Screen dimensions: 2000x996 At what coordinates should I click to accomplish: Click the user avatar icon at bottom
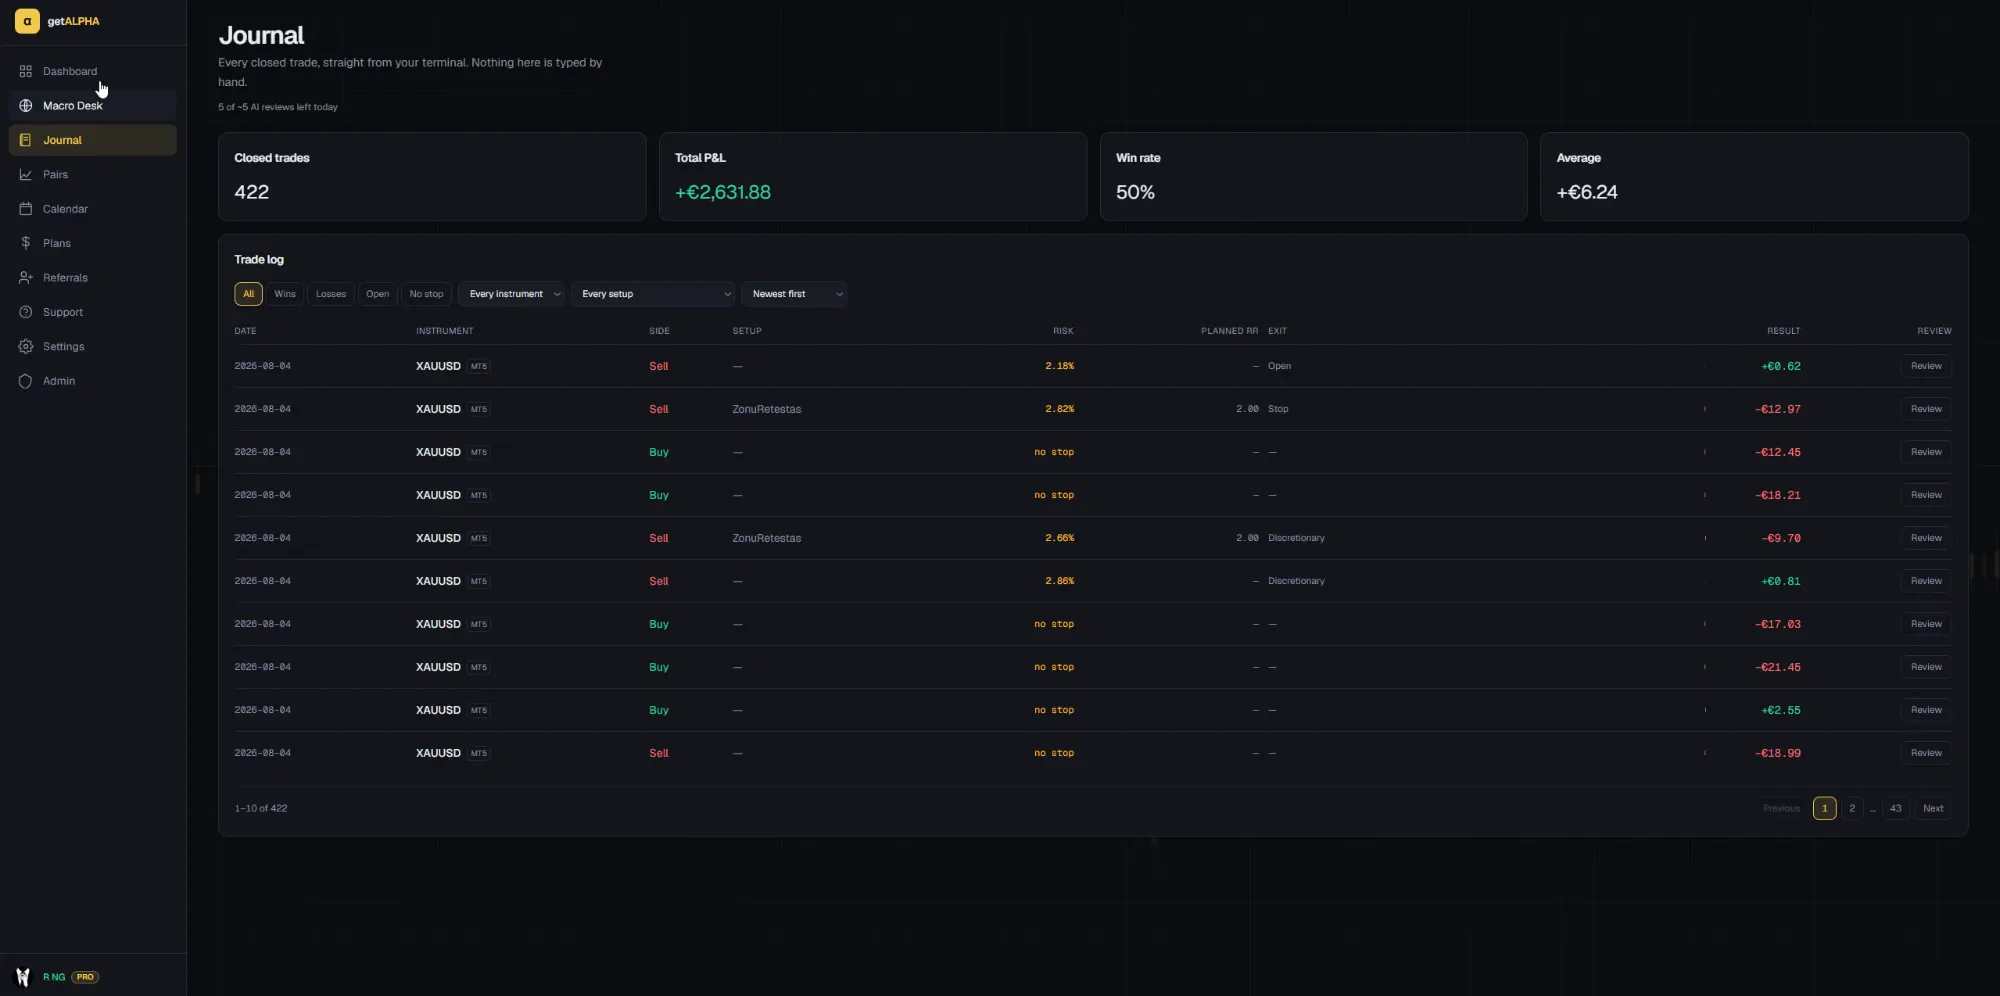[x=23, y=977]
